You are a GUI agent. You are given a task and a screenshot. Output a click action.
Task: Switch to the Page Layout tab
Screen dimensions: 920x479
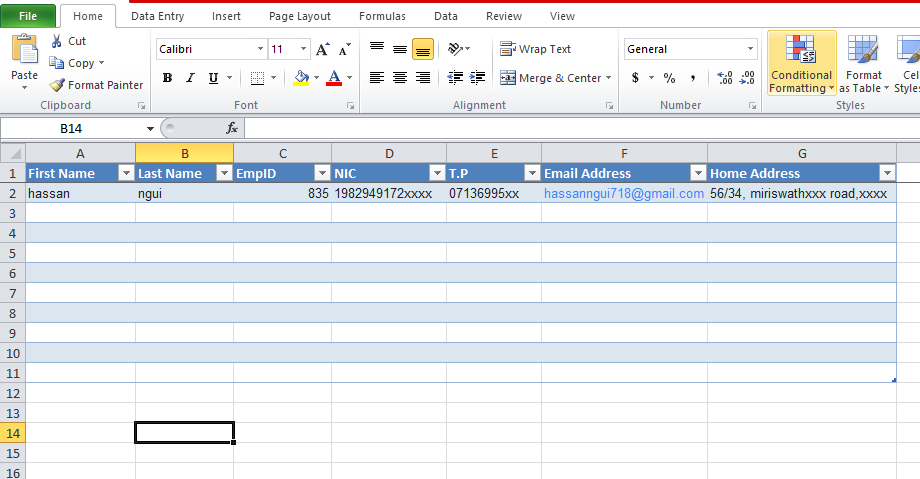(x=300, y=16)
